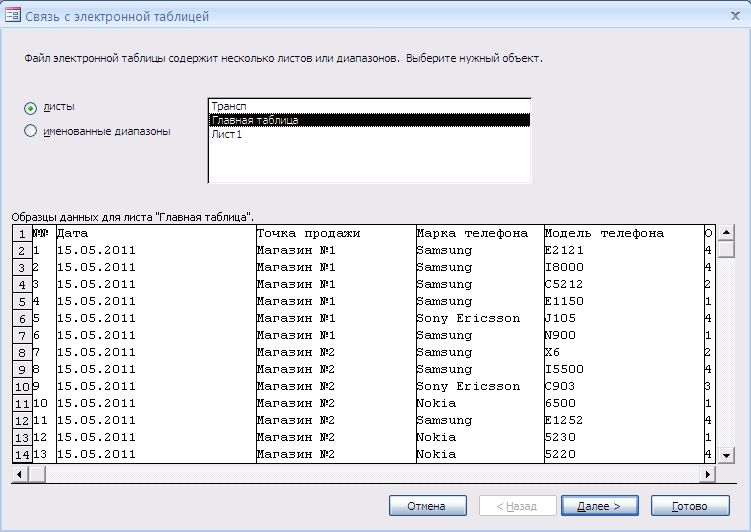Click the horizontal scrollbar thumb
The width and height of the screenshot is (751, 532).
[37, 475]
